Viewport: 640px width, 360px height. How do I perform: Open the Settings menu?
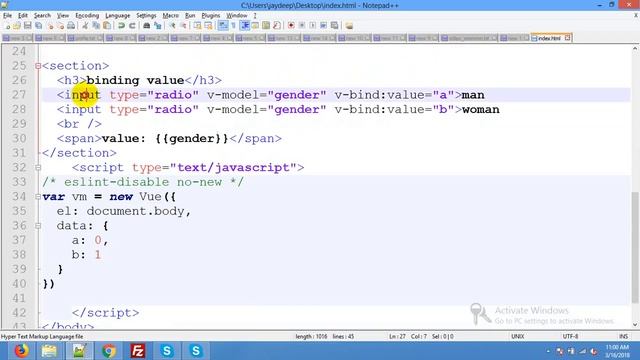point(146,16)
